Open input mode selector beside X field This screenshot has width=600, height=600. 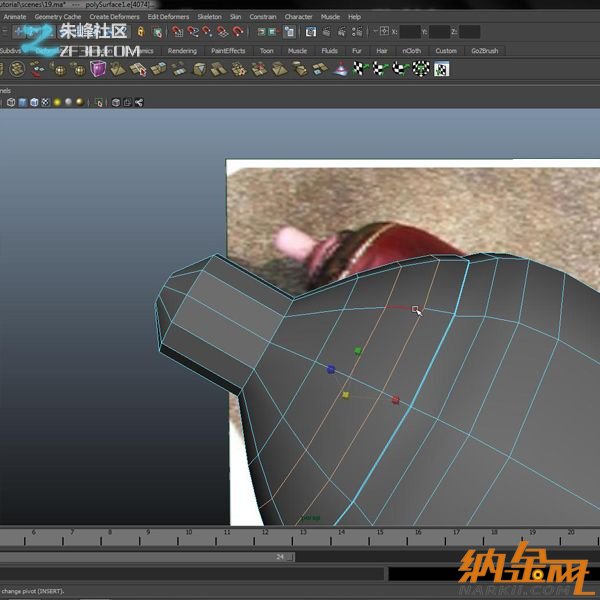[383, 32]
